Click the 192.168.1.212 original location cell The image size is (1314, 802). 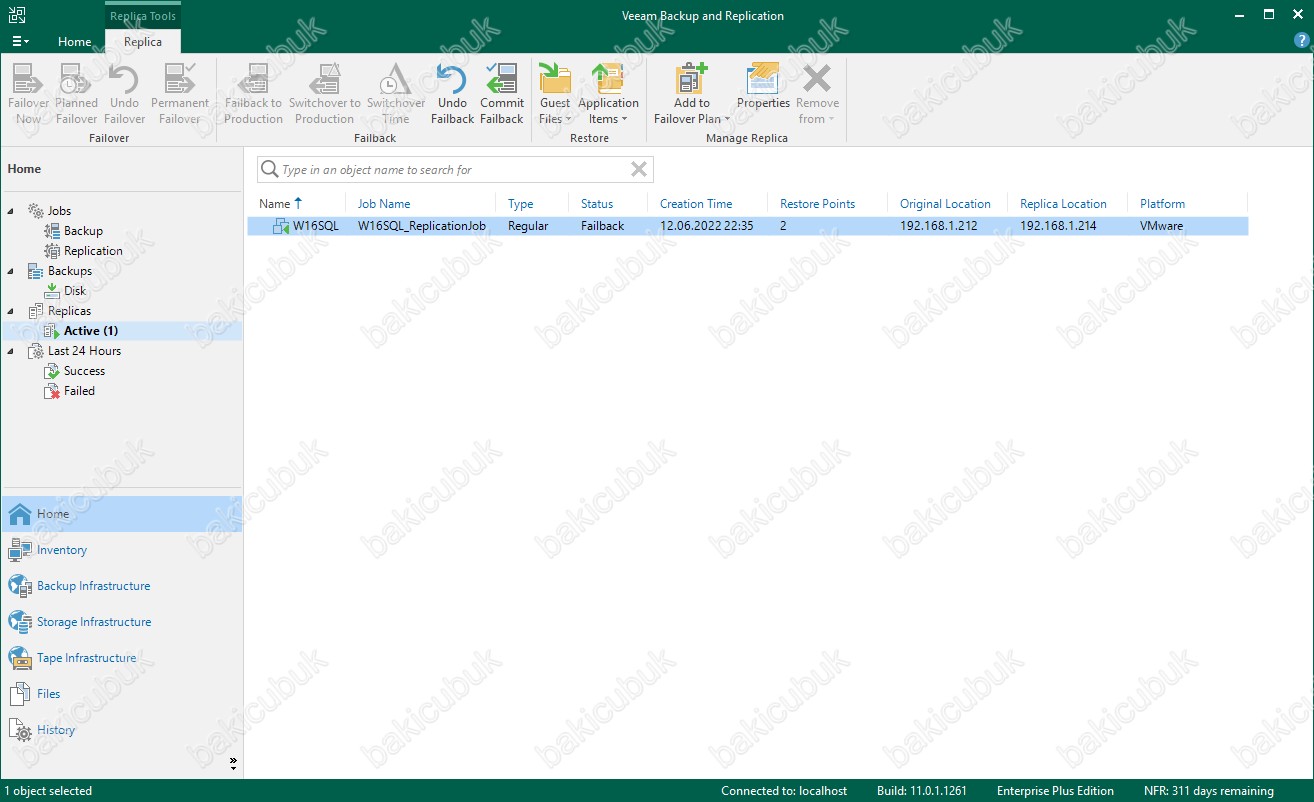pyautogui.click(x=939, y=226)
